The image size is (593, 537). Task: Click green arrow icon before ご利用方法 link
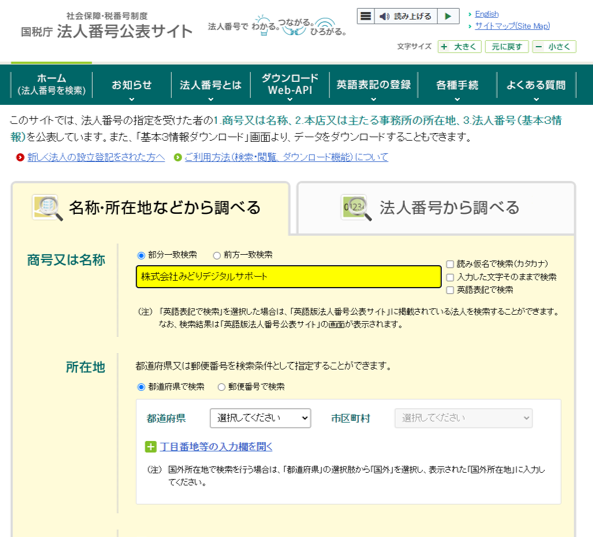(178, 157)
